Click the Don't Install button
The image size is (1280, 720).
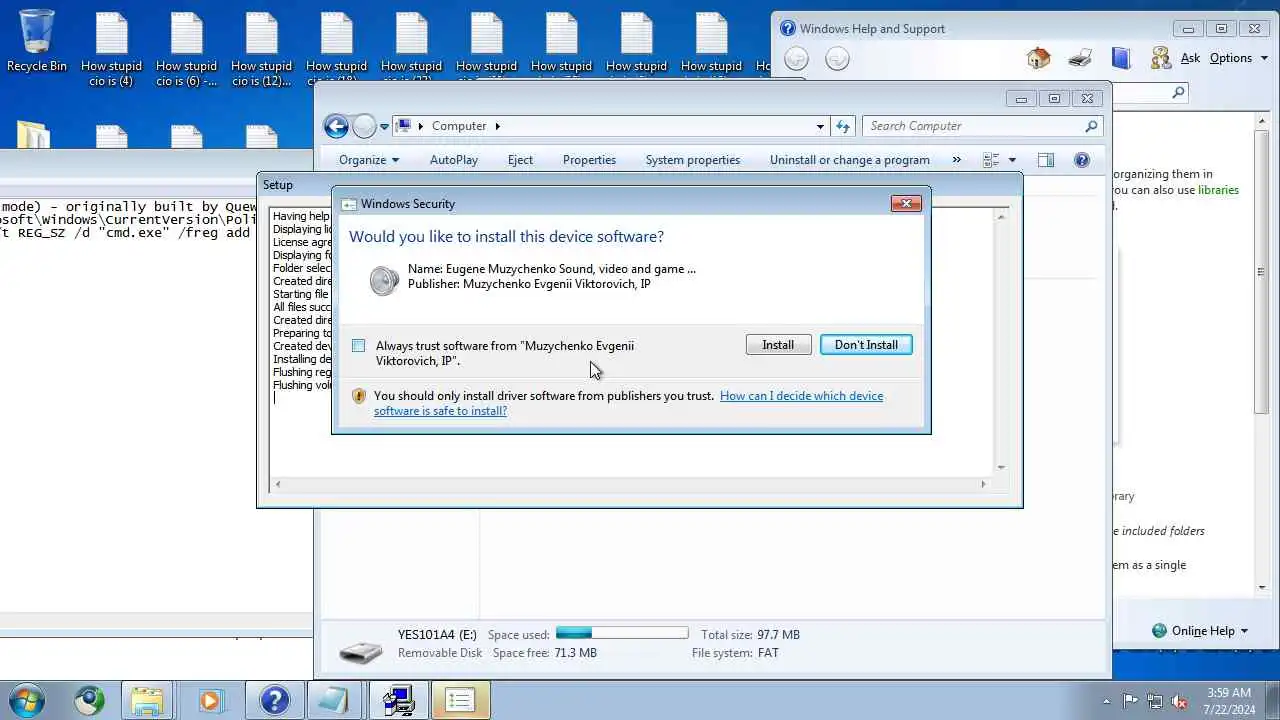pyautogui.click(x=866, y=345)
